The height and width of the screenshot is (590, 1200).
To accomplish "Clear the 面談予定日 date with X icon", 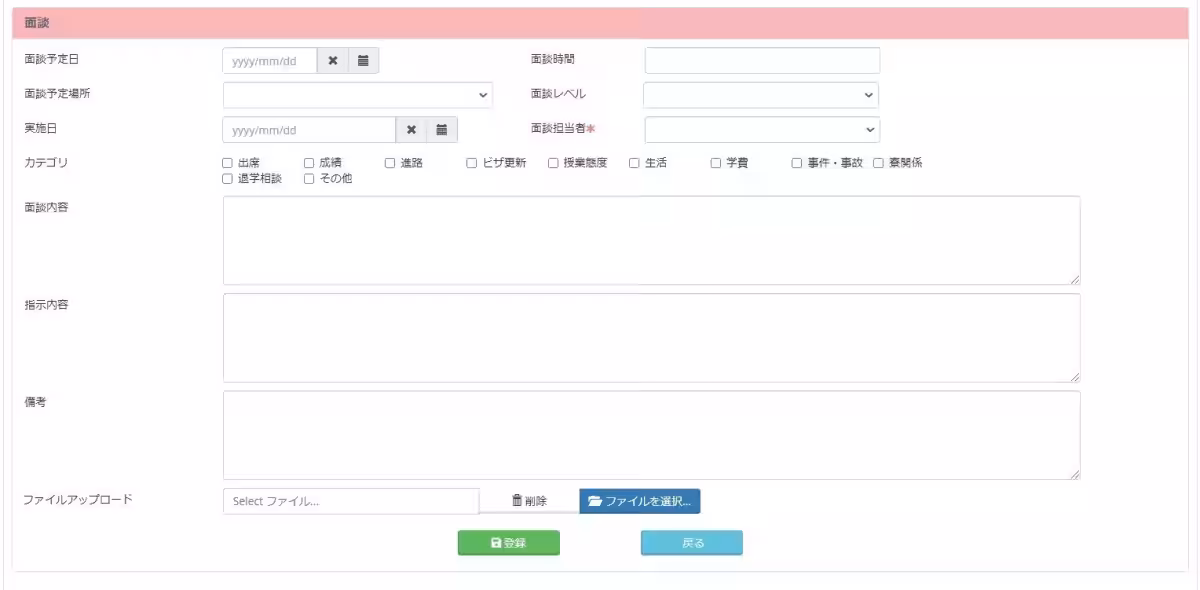I will pyautogui.click(x=333, y=61).
